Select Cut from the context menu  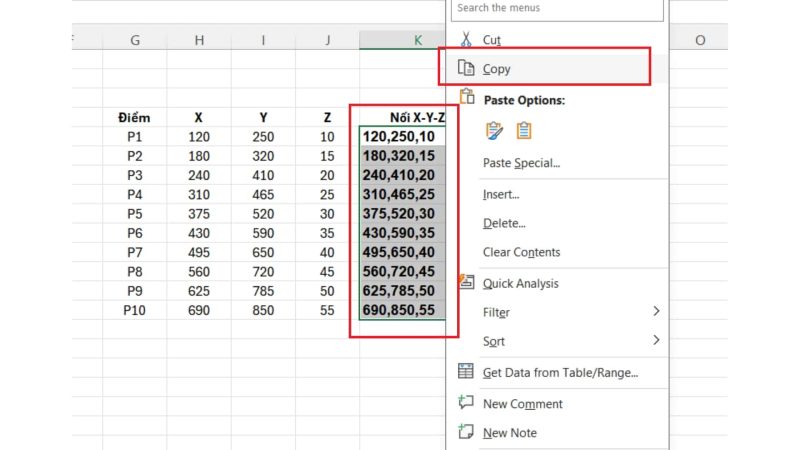pyautogui.click(x=557, y=40)
